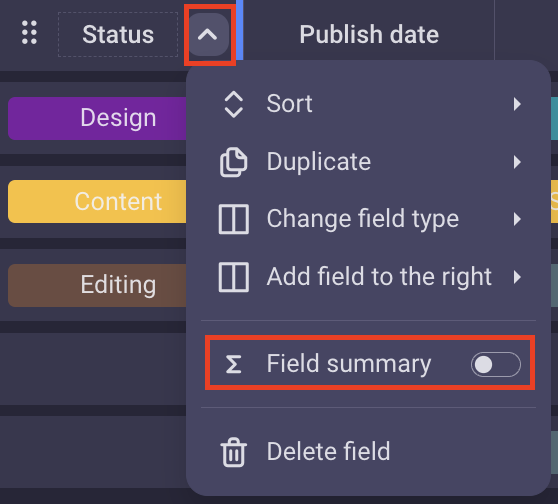The image size is (558, 504).
Task: Open the Change field type submenu arrow
Action: coord(517,219)
